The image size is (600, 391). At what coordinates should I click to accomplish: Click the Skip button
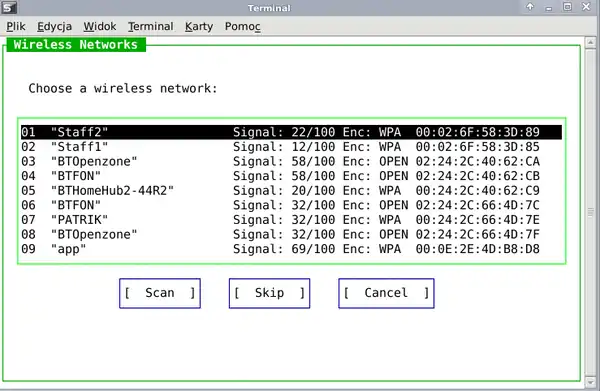tap(269, 293)
